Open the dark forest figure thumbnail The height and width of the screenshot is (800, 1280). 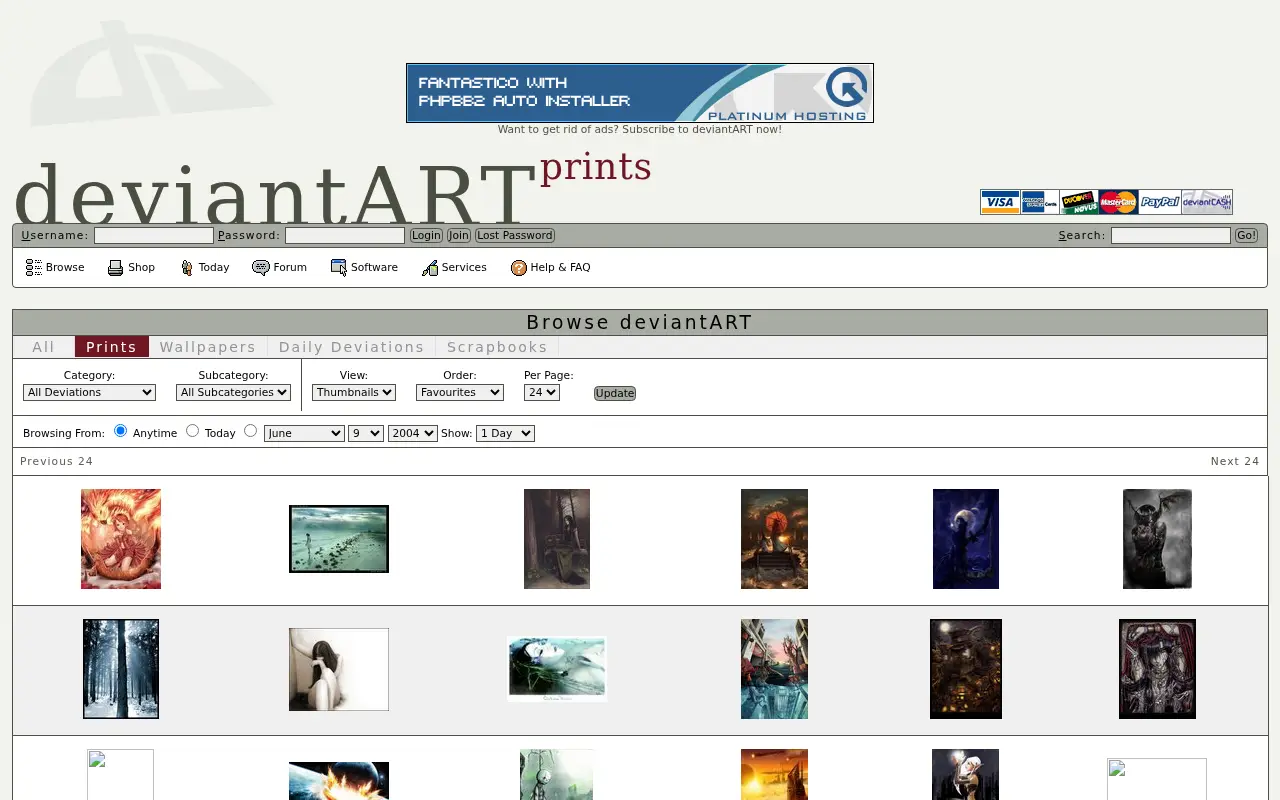click(x=557, y=539)
